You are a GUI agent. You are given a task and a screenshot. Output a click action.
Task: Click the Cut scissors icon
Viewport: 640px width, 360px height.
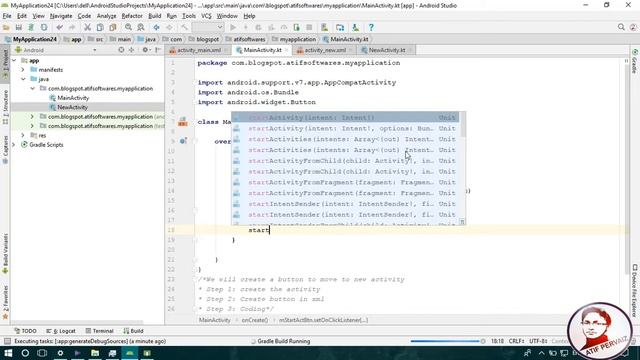[x=87, y=27]
